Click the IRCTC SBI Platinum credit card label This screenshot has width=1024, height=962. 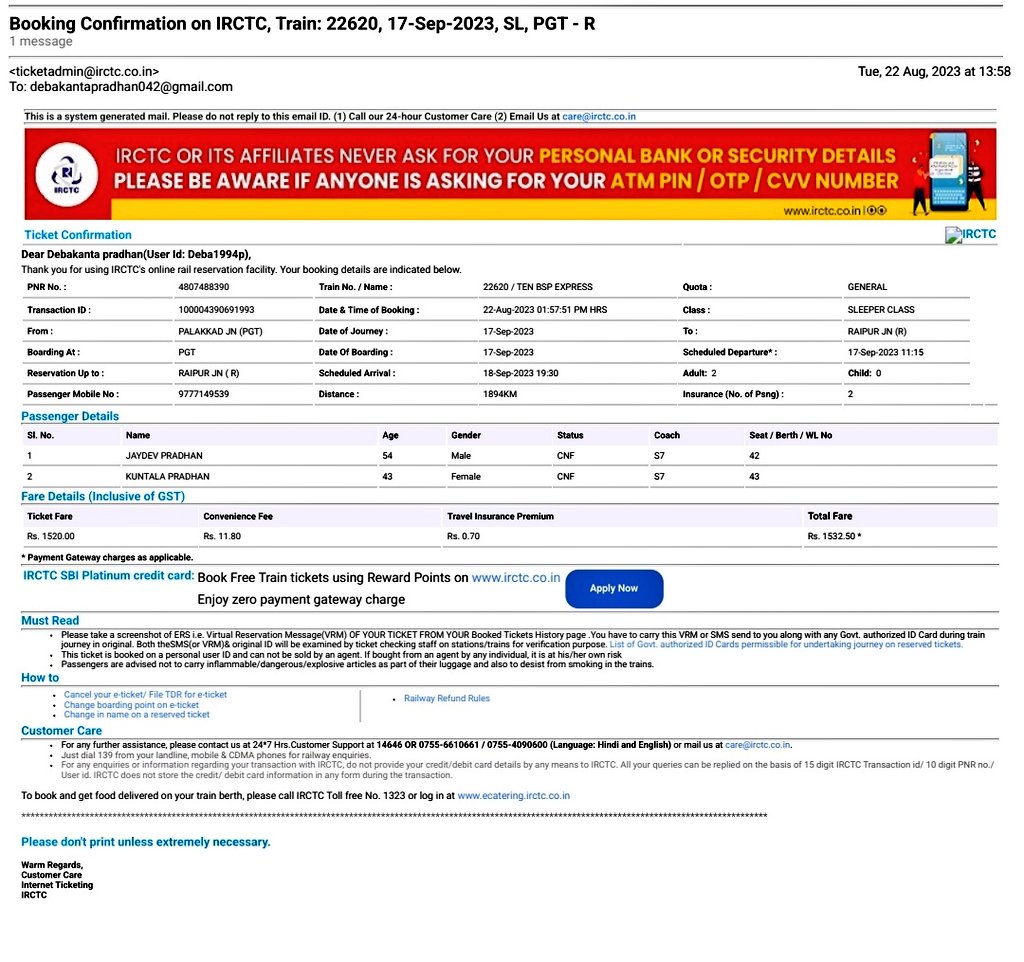[x=108, y=576]
